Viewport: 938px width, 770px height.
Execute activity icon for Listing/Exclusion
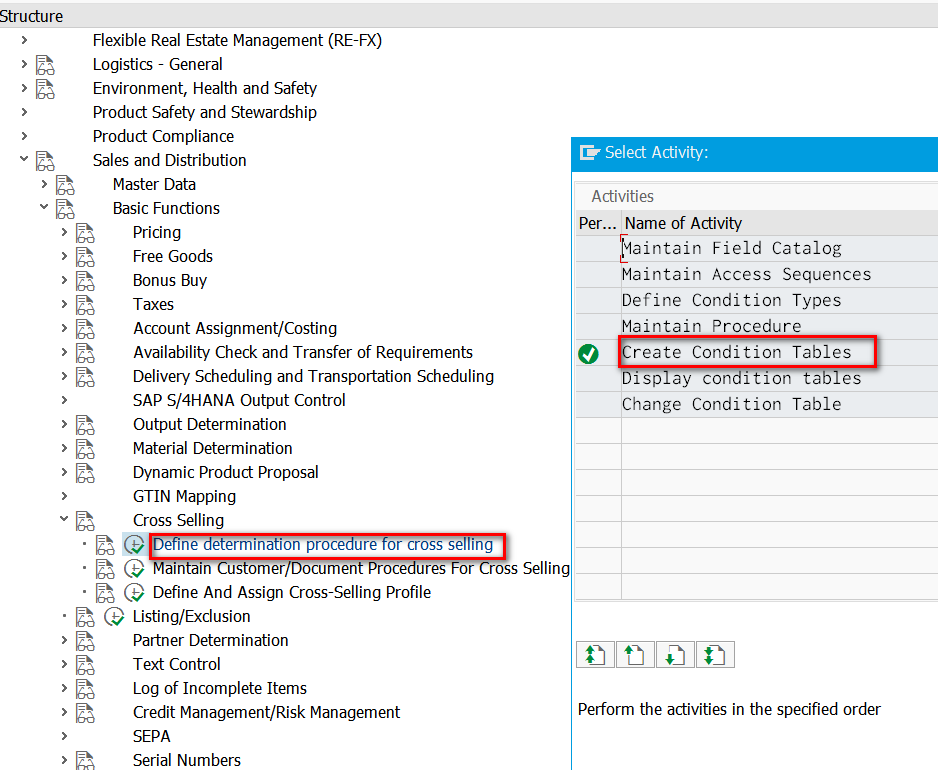tap(114, 616)
